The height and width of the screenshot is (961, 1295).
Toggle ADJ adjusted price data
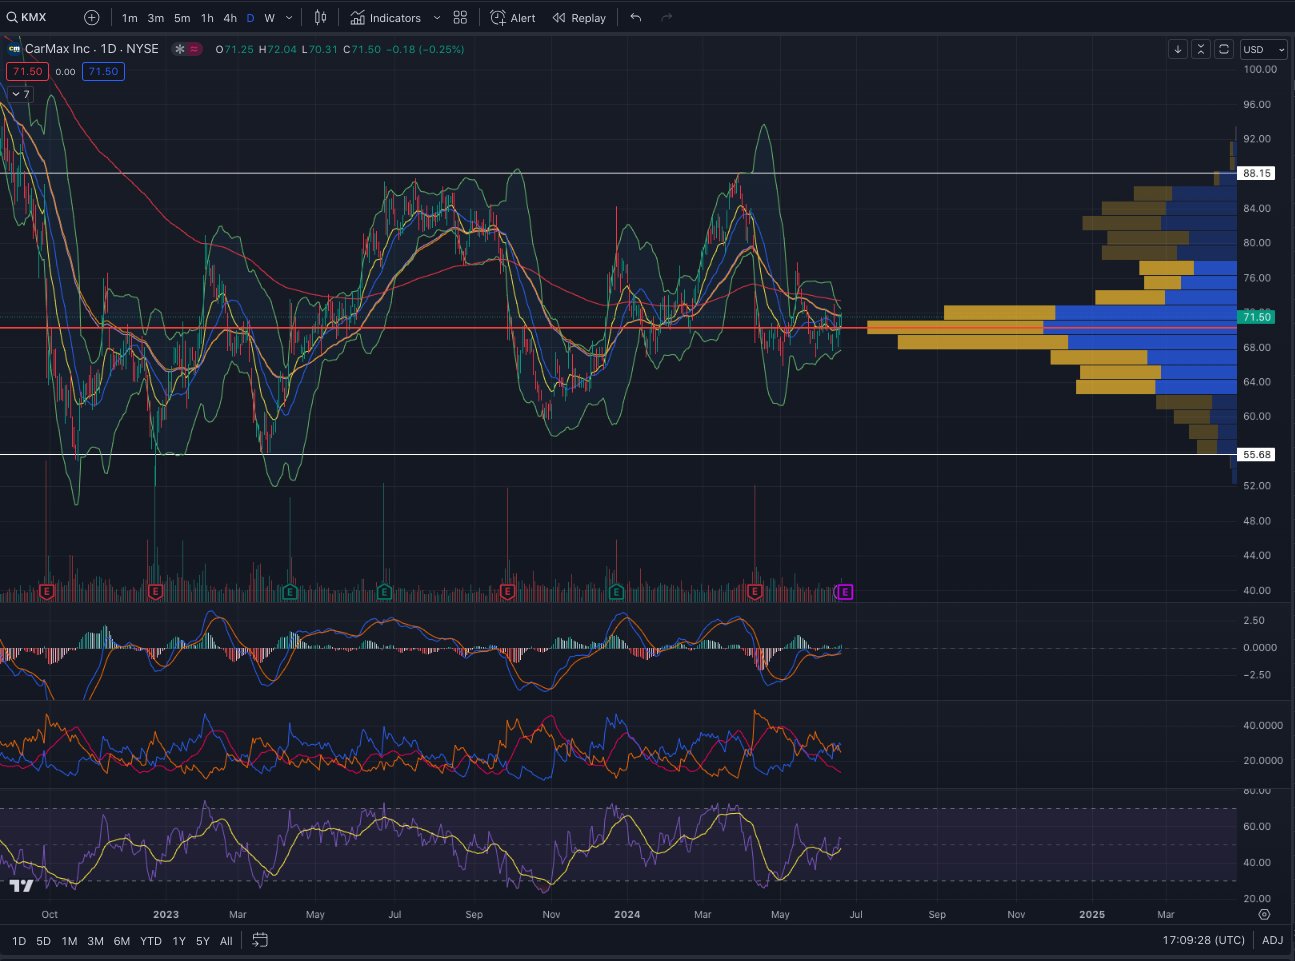[1272, 940]
